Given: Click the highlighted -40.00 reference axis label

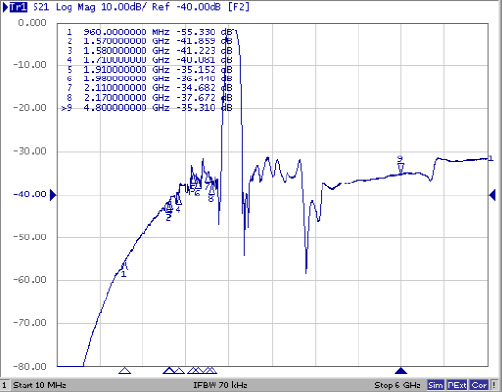Looking at the screenshot, I should pyautogui.click(x=30, y=194).
